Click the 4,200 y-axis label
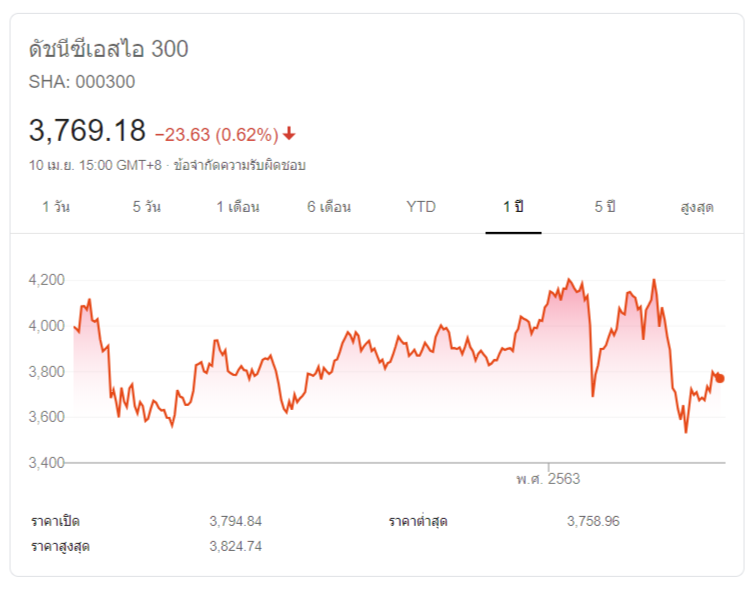The width and height of the screenshot is (752, 591). (48, 279)
